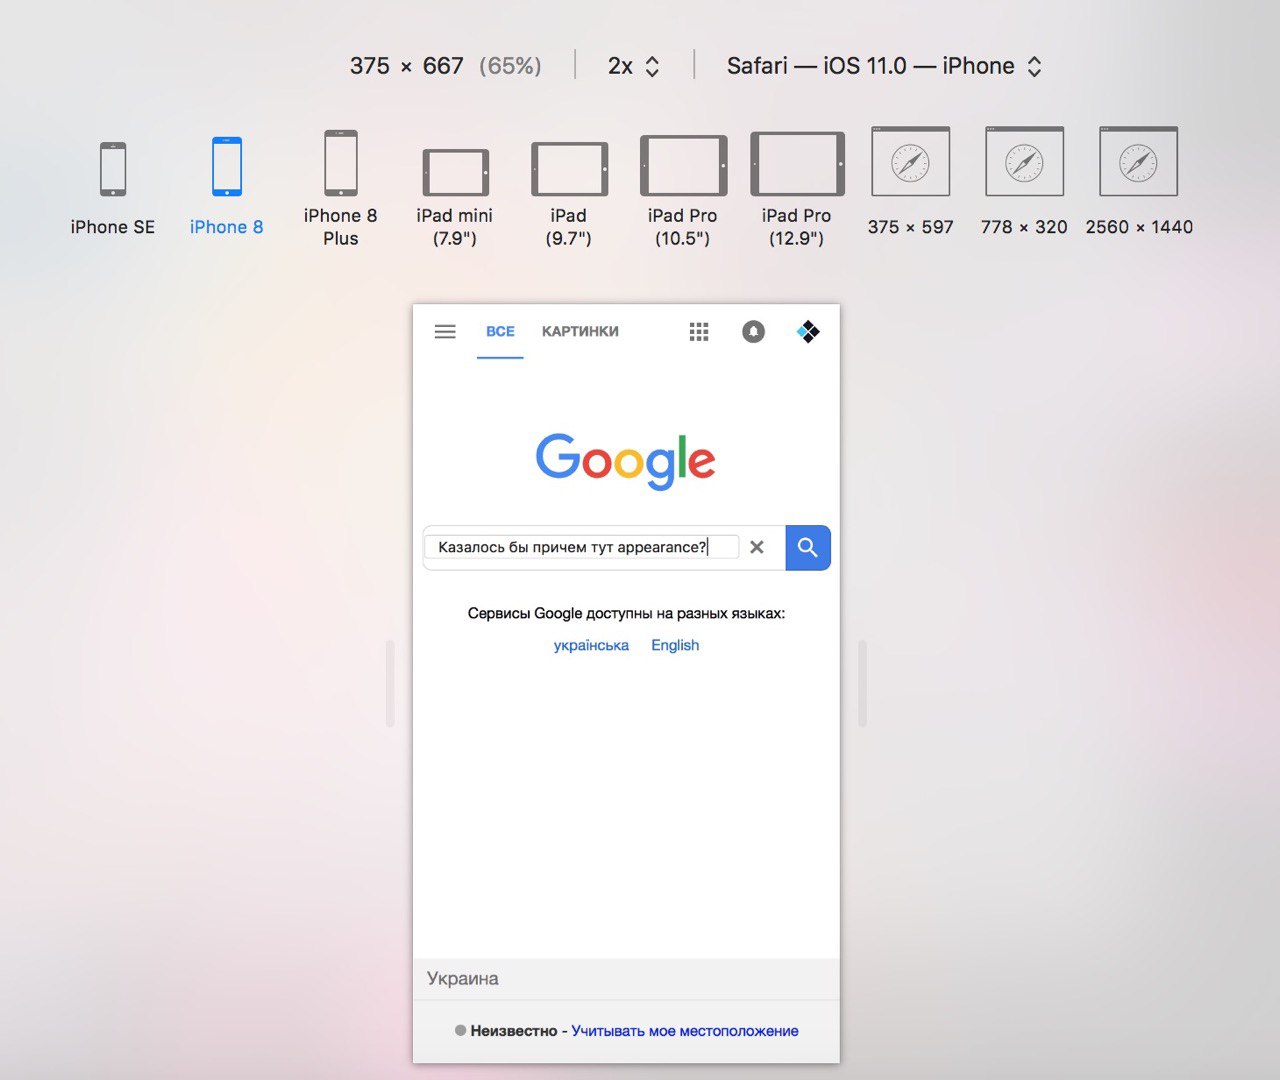Choose the iPhone 8 Plus device
Viewport: 1280px width, 1080px height.
click(x=341, y=163)
